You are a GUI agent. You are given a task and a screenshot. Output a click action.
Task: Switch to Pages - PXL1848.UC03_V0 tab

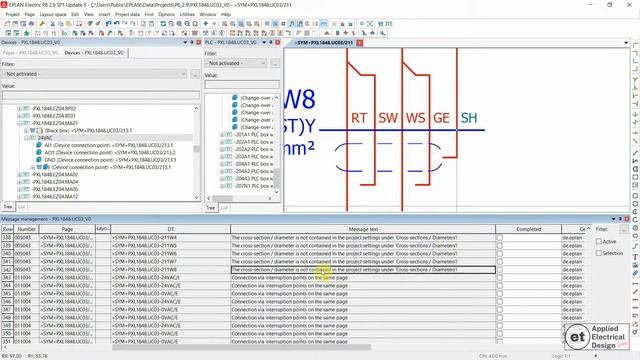30,53
